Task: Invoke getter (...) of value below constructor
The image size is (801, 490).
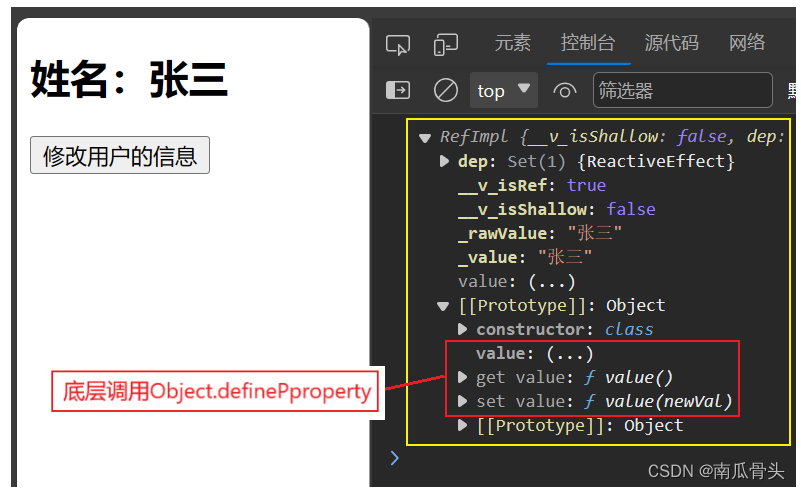Action: (570, 354)
